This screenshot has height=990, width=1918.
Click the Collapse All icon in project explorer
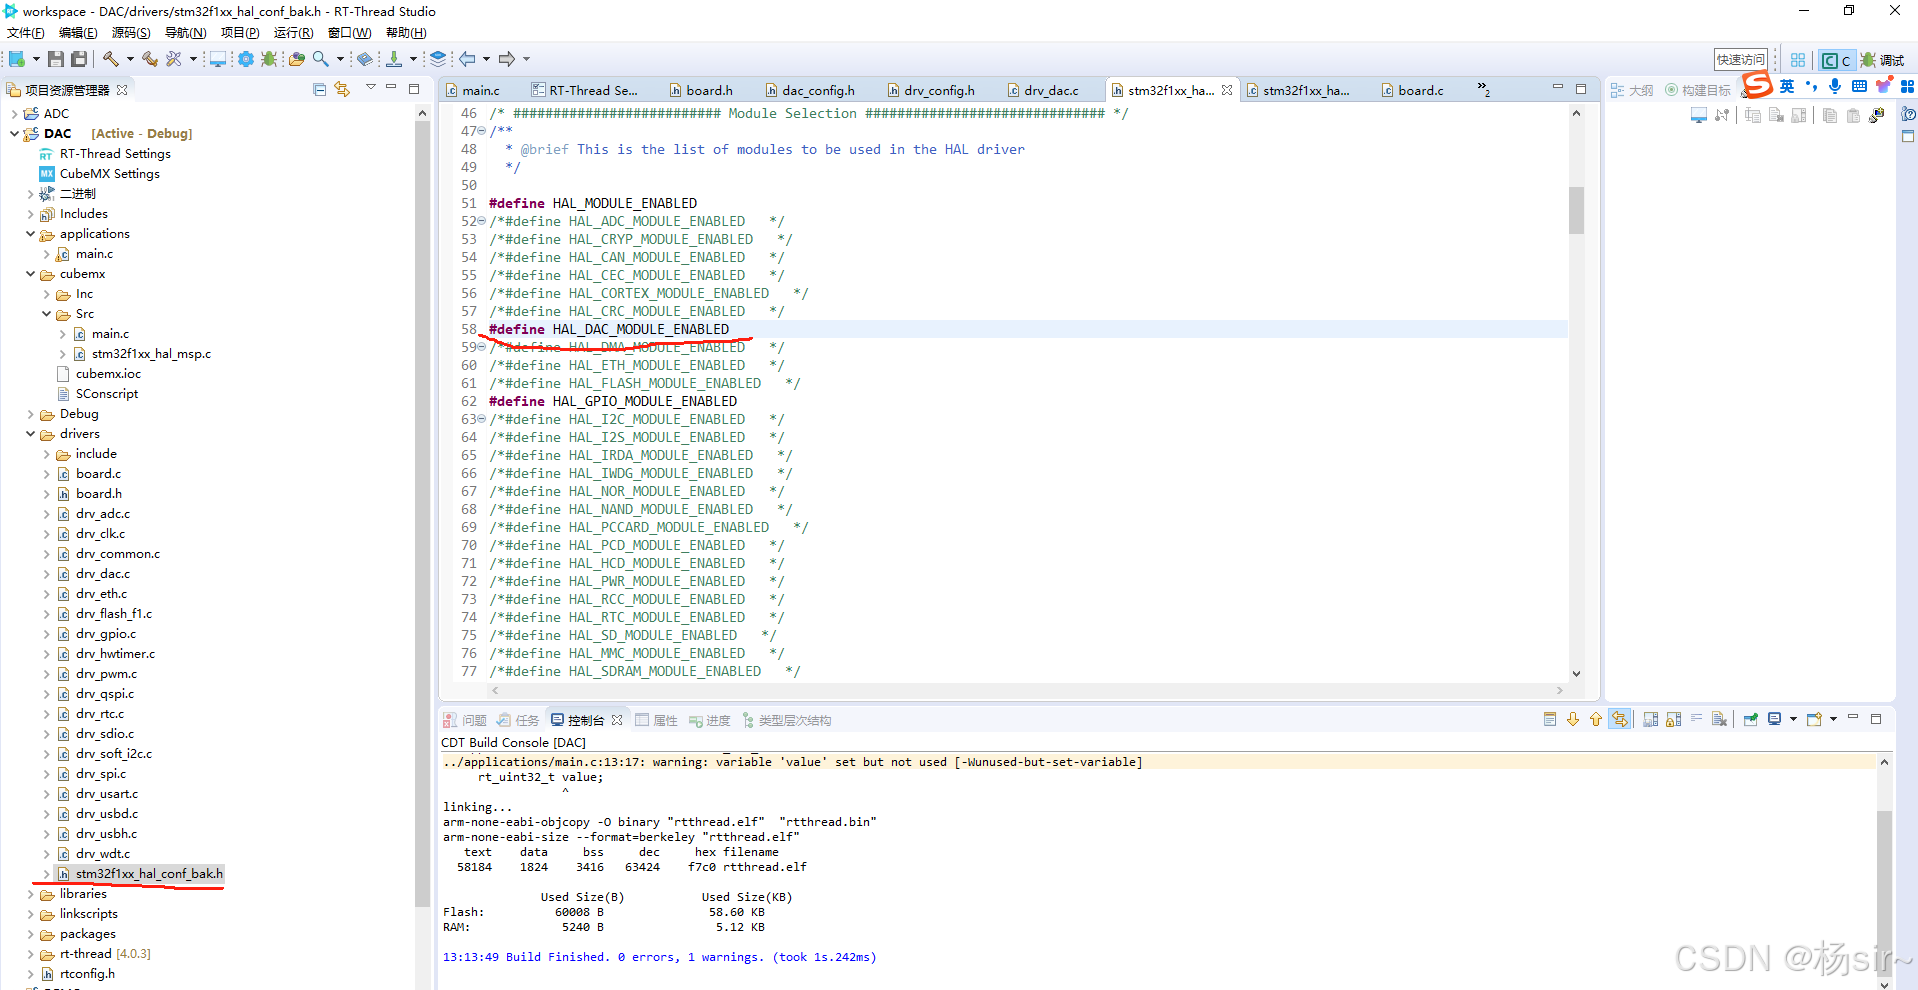tap(320, 89)
